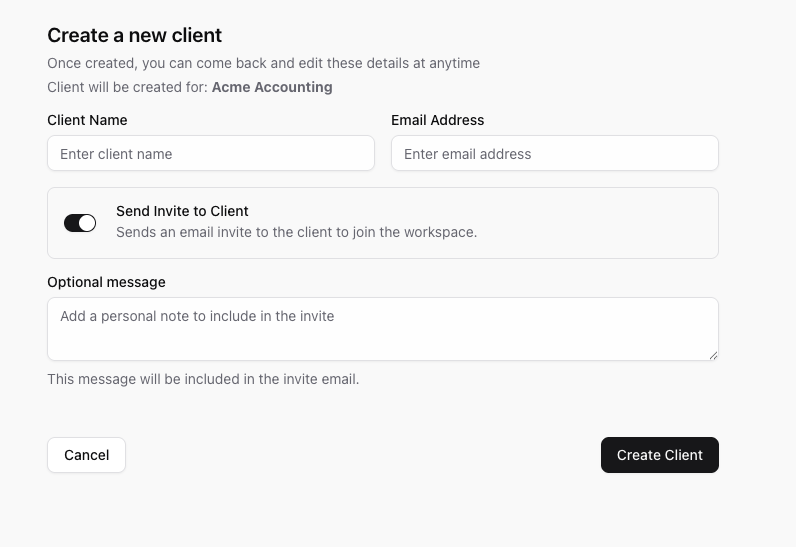Click the Cancel button
796x547 pixels.
click(86, 455)
